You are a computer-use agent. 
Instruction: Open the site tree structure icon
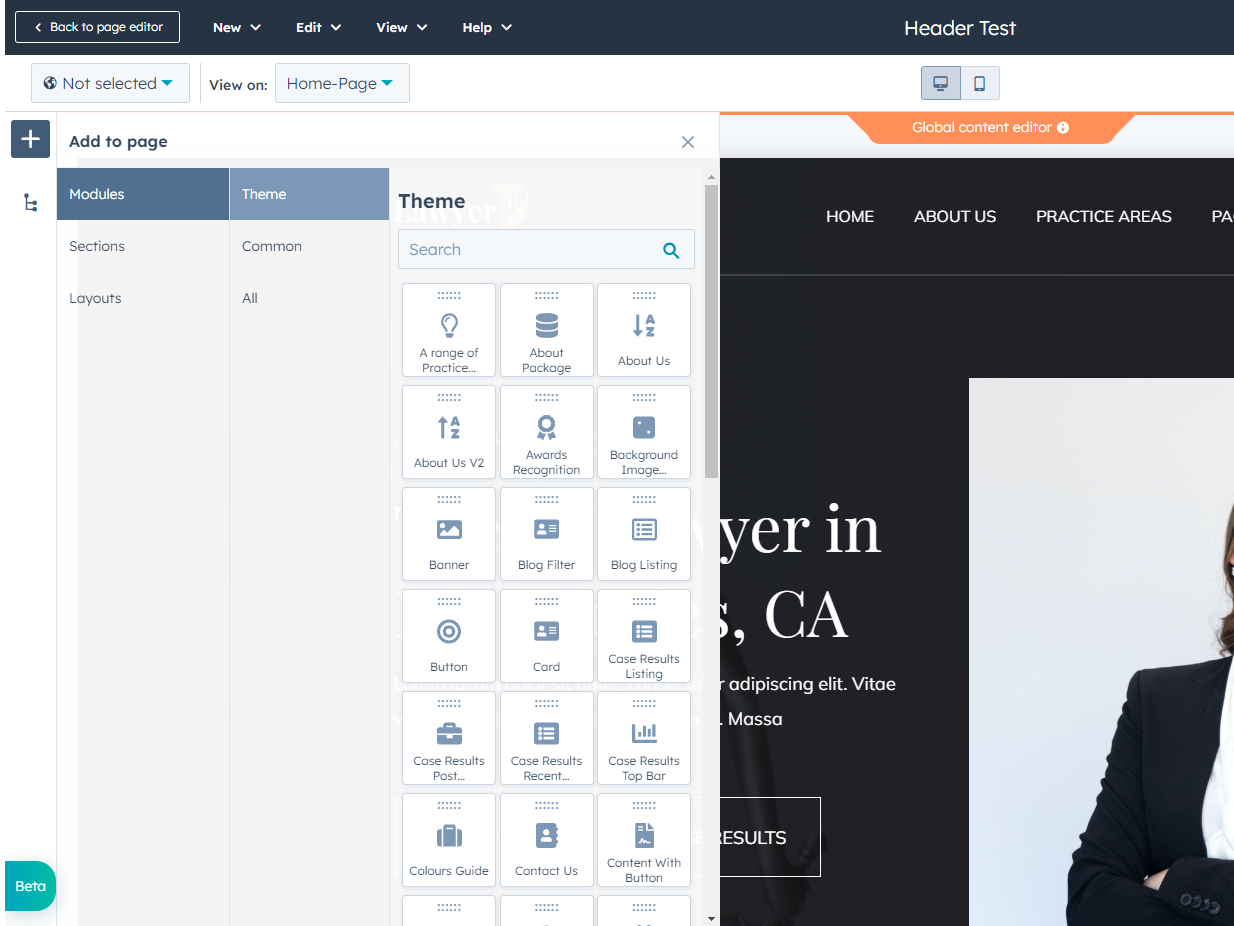click(x=30, y=203)
